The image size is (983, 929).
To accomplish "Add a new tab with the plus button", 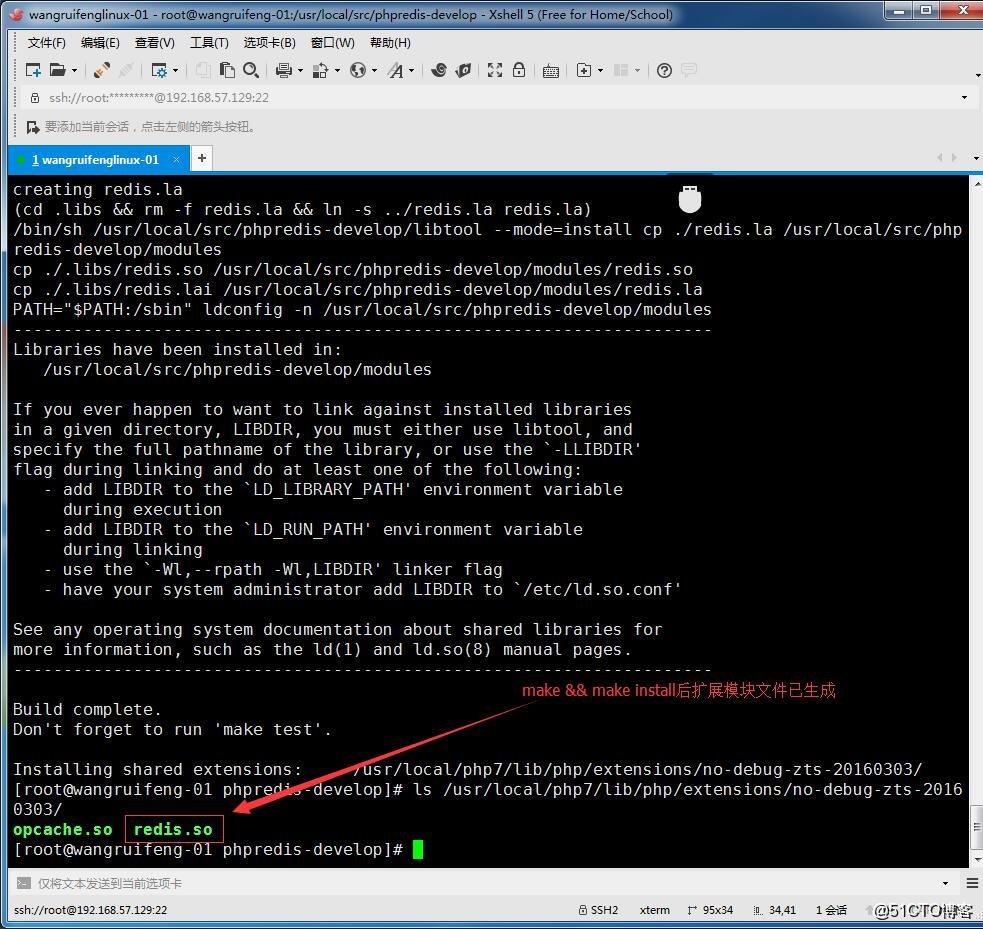I will [202, 159].
